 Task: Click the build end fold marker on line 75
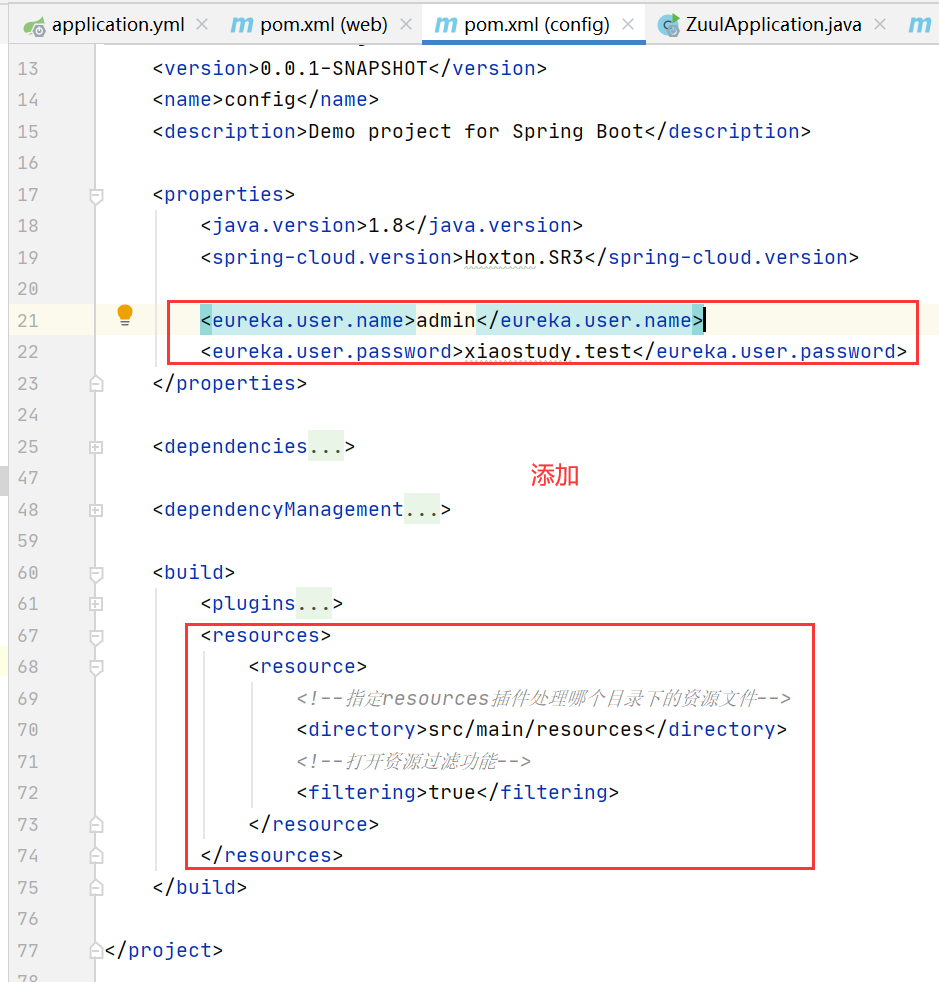coord(96,887)
